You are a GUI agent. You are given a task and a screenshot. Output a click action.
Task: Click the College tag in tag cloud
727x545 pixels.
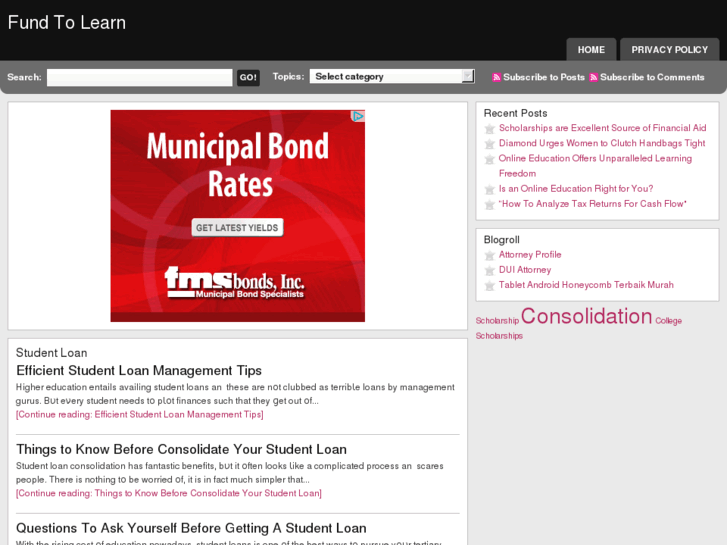[x=668, y=321]
